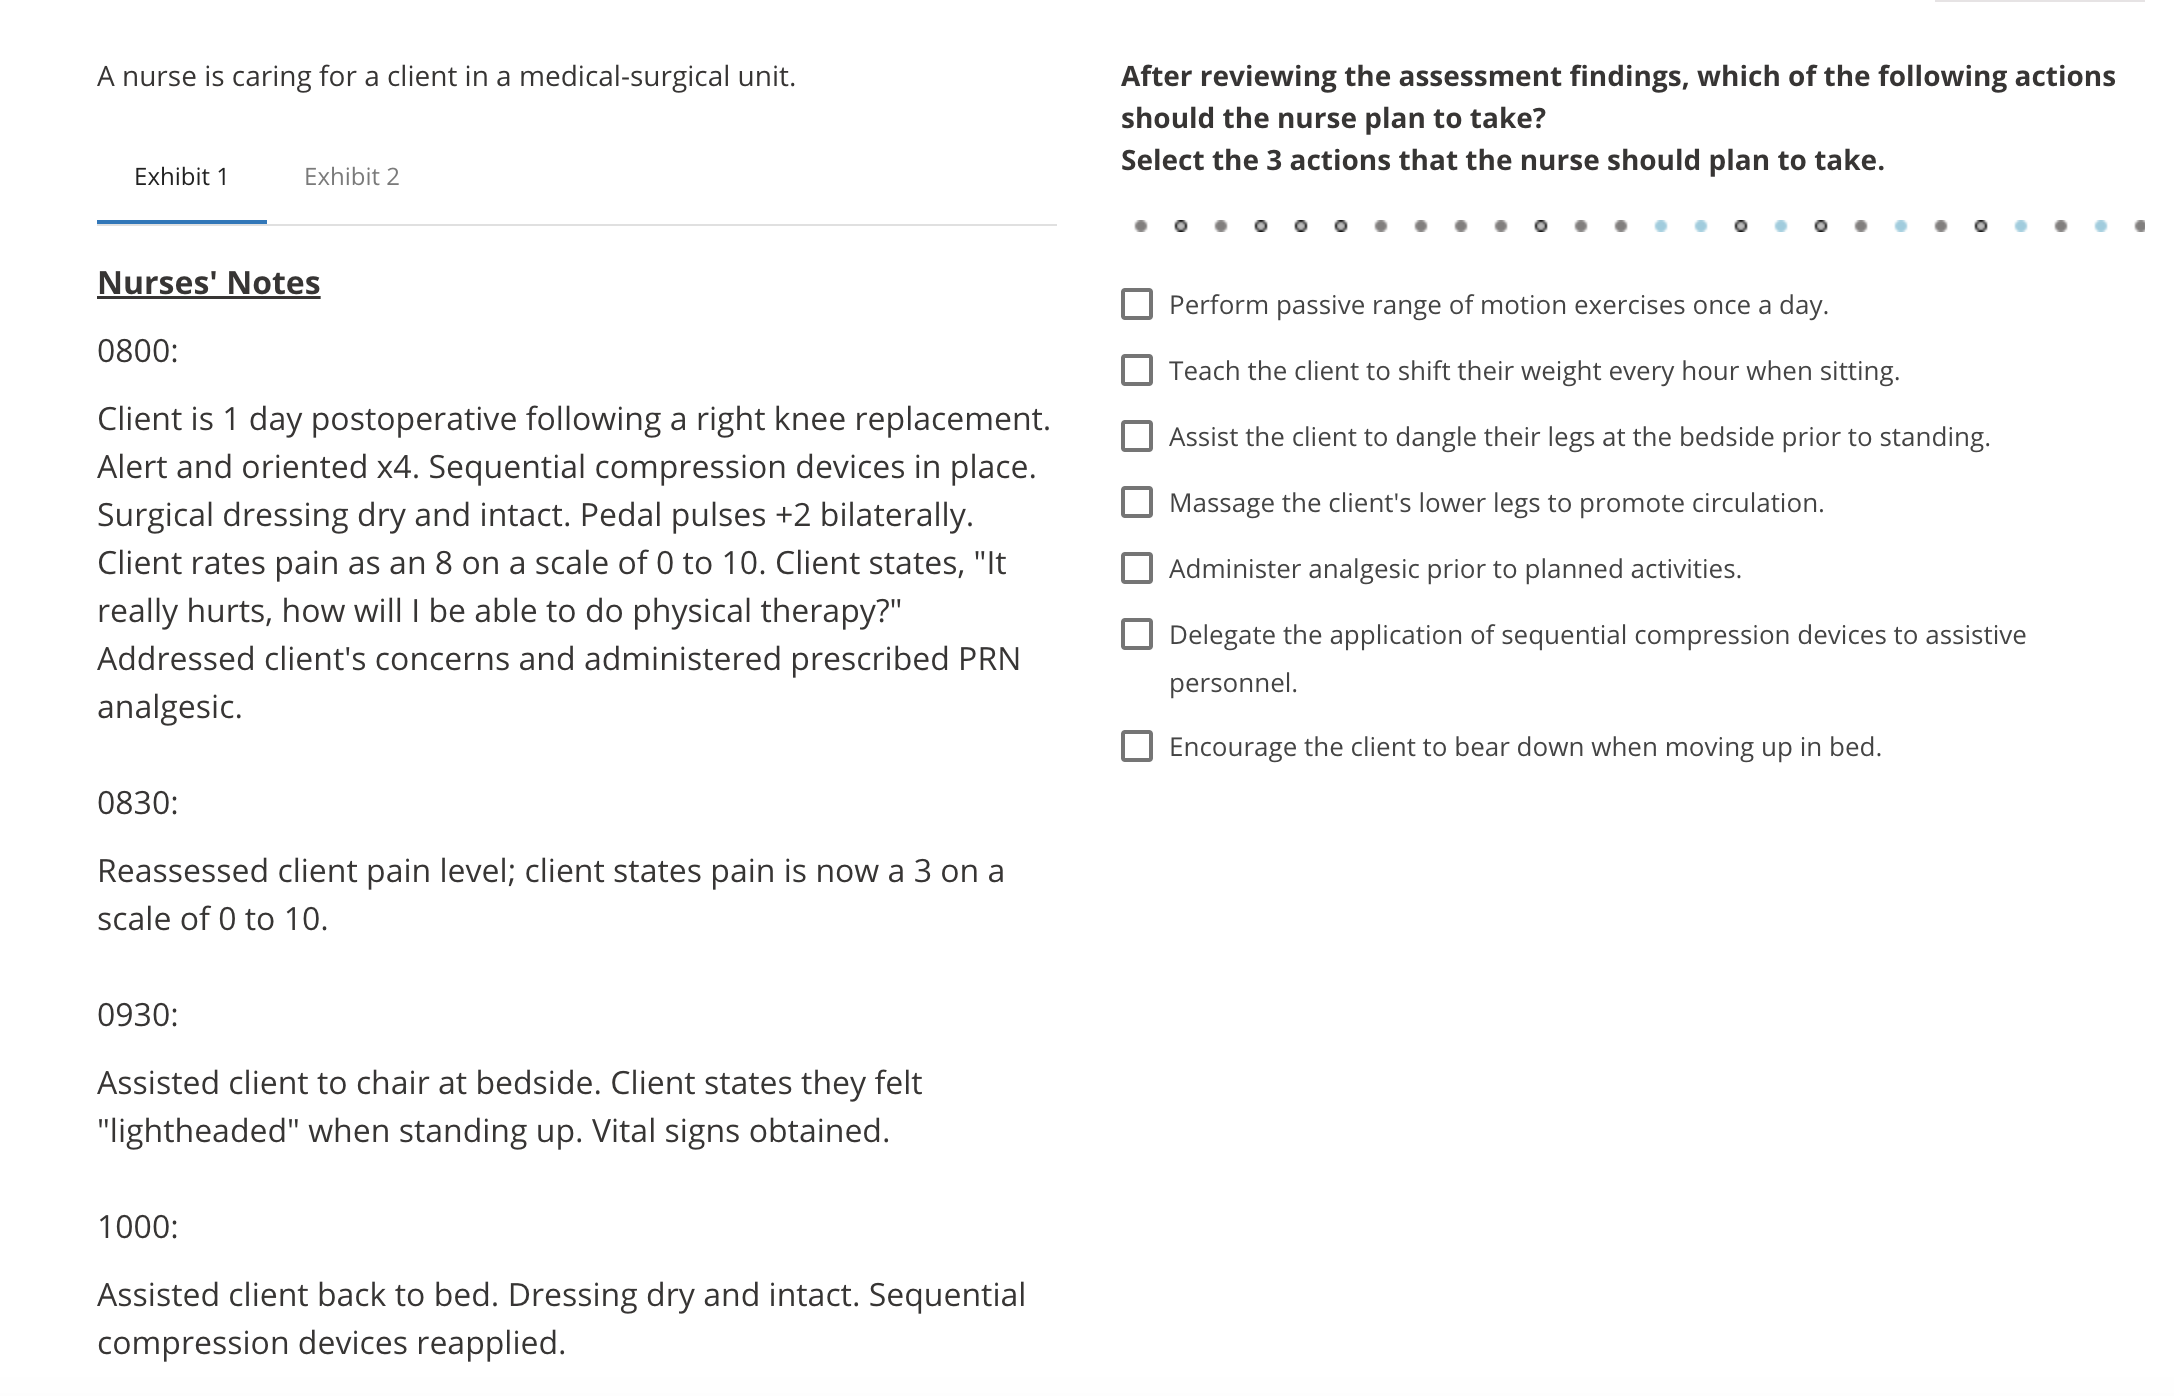
Task: Check "Administer analgesic prior to planned activities"
Action: 1137,568
